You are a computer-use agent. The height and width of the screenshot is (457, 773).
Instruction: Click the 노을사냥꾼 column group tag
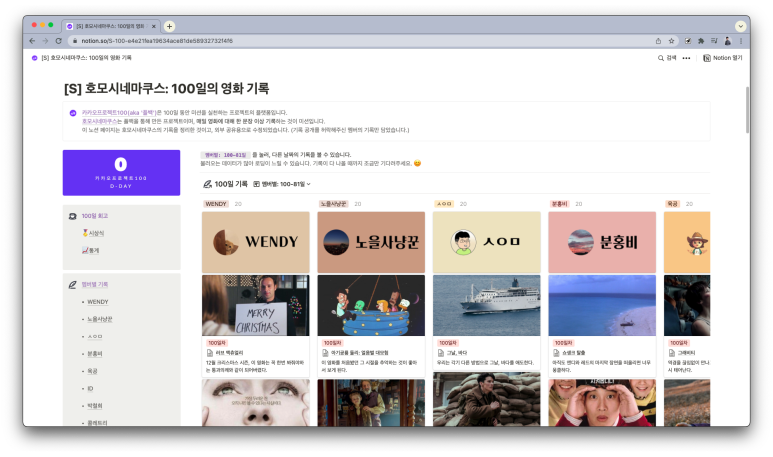[x=334, y=204]
